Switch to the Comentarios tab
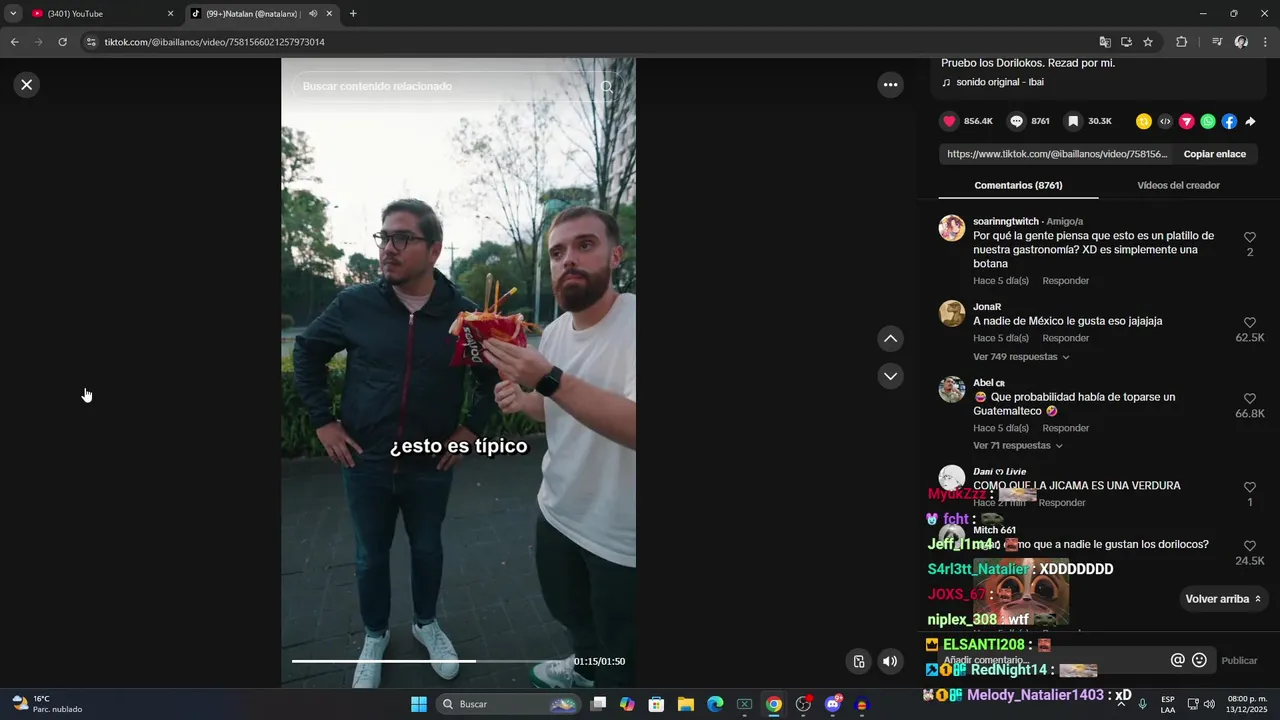 (1018, 185)
